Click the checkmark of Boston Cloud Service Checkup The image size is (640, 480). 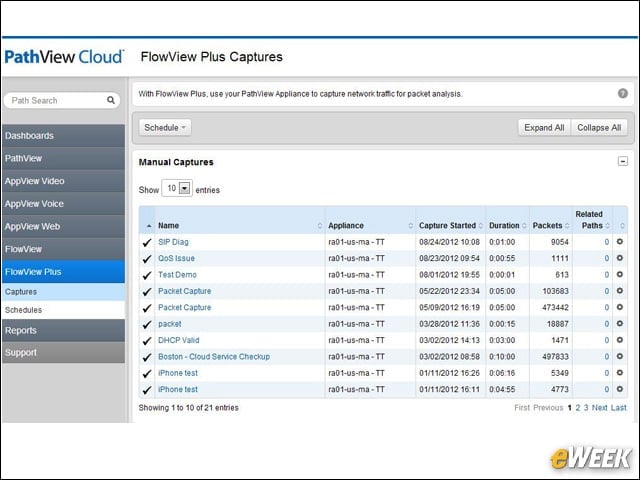coord(147,357)
